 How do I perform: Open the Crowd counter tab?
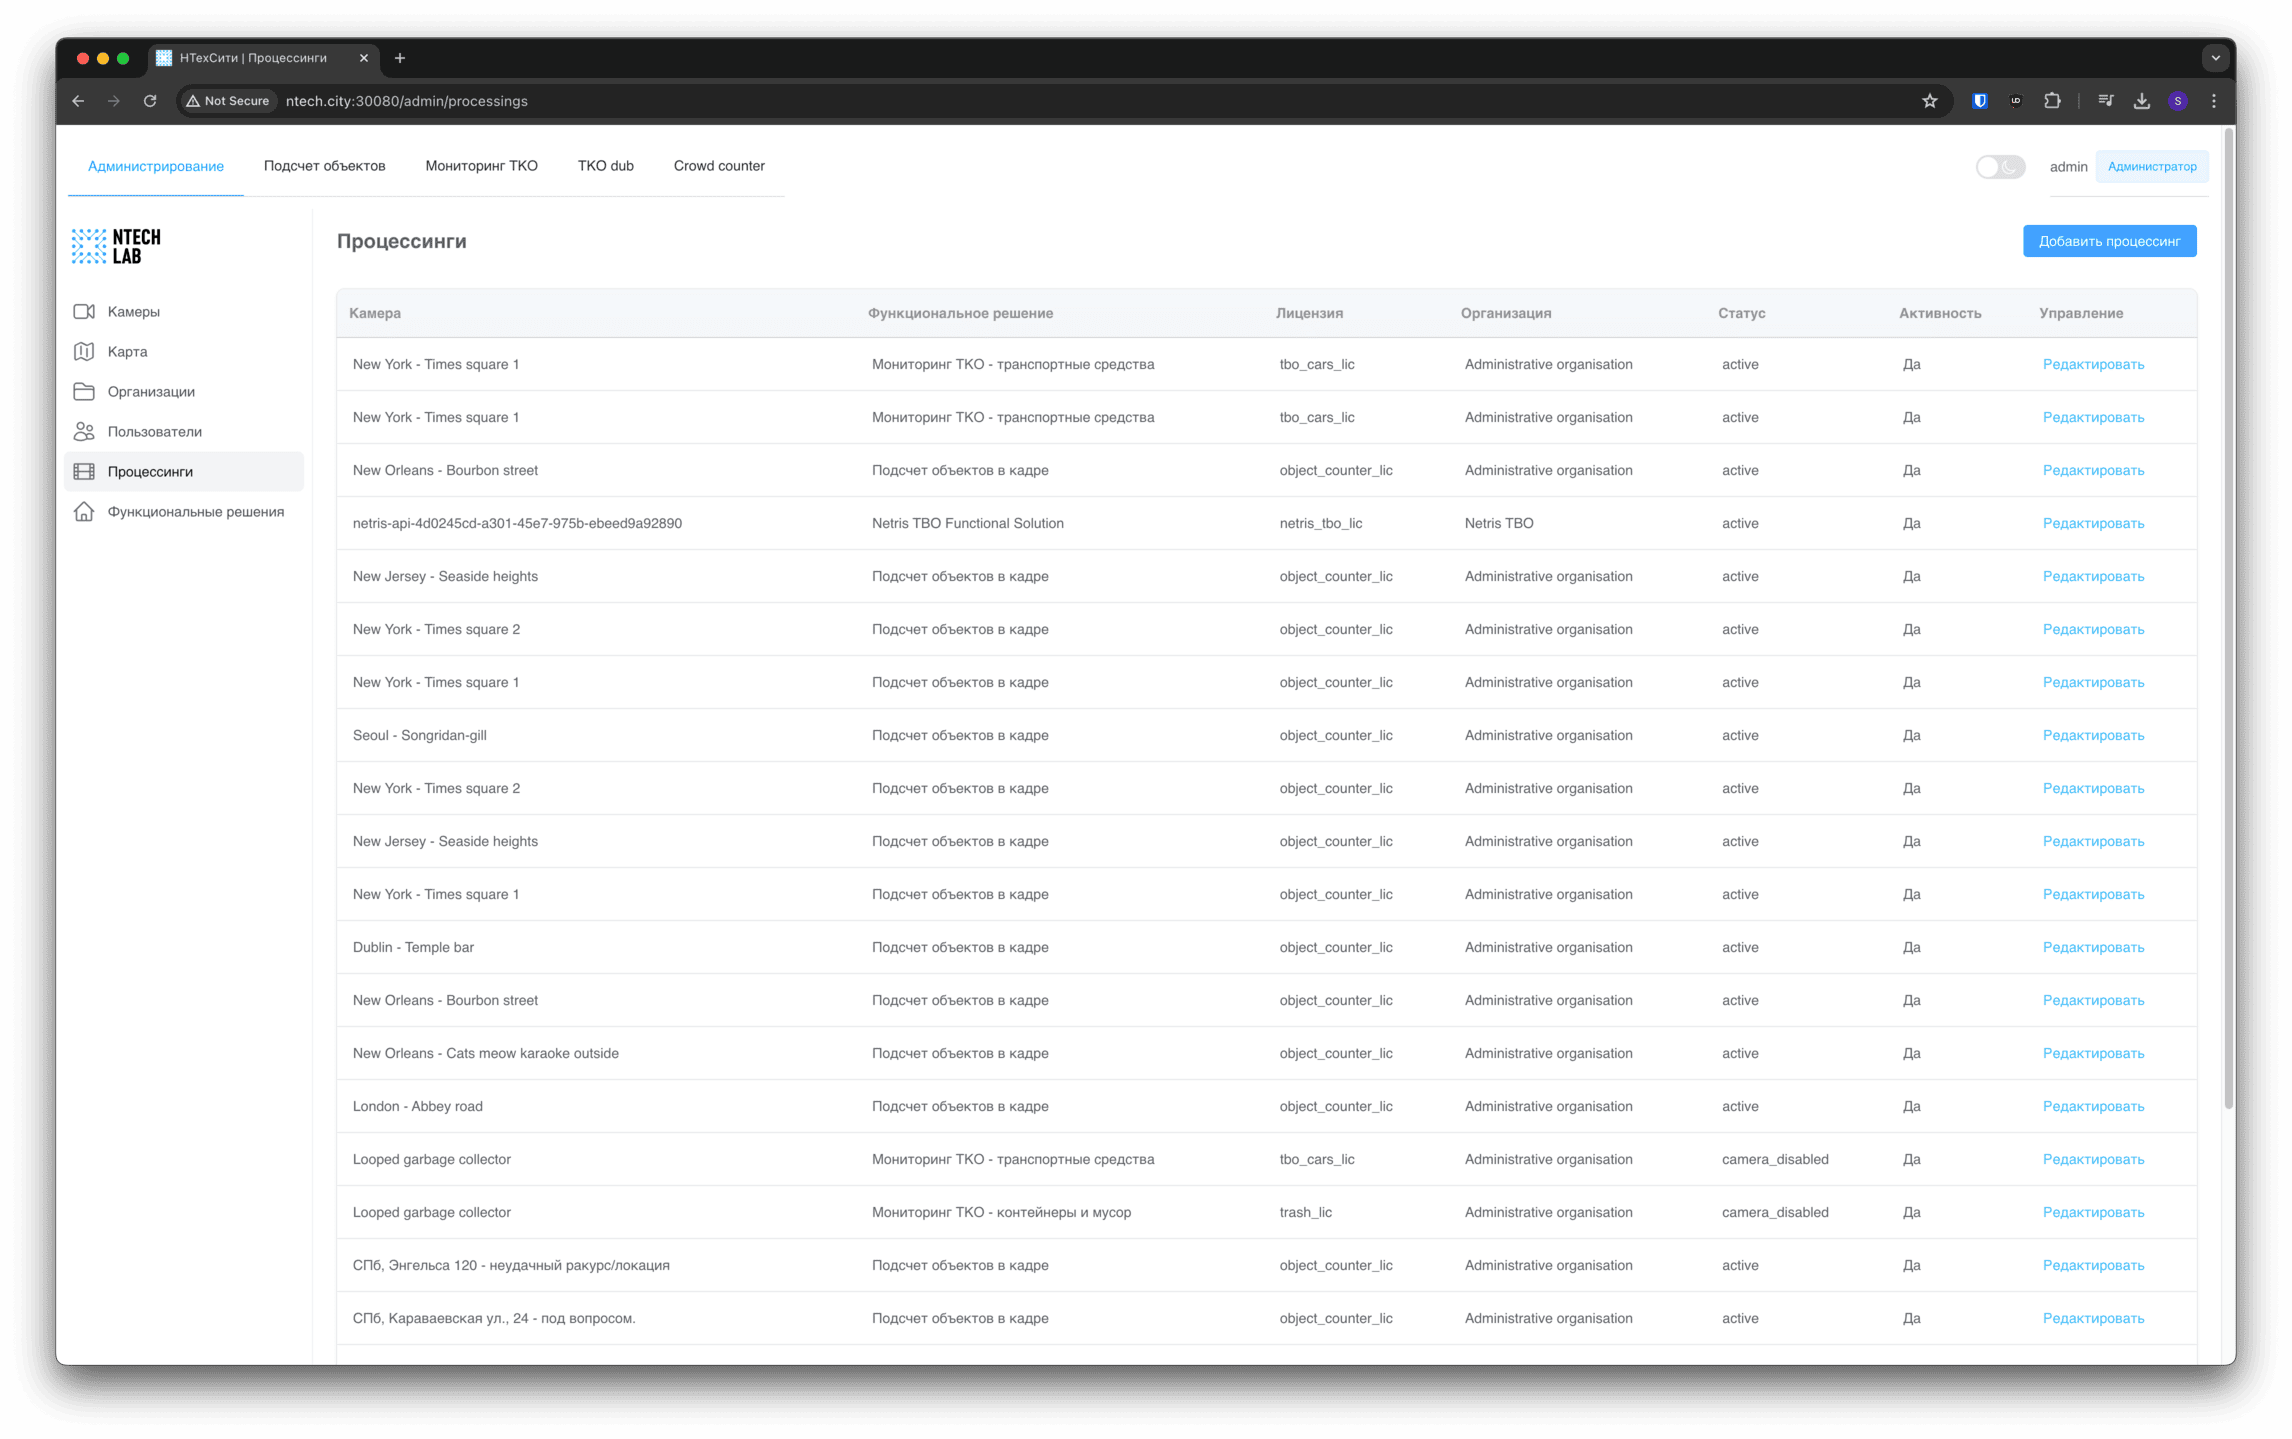[x=718, y=166]
